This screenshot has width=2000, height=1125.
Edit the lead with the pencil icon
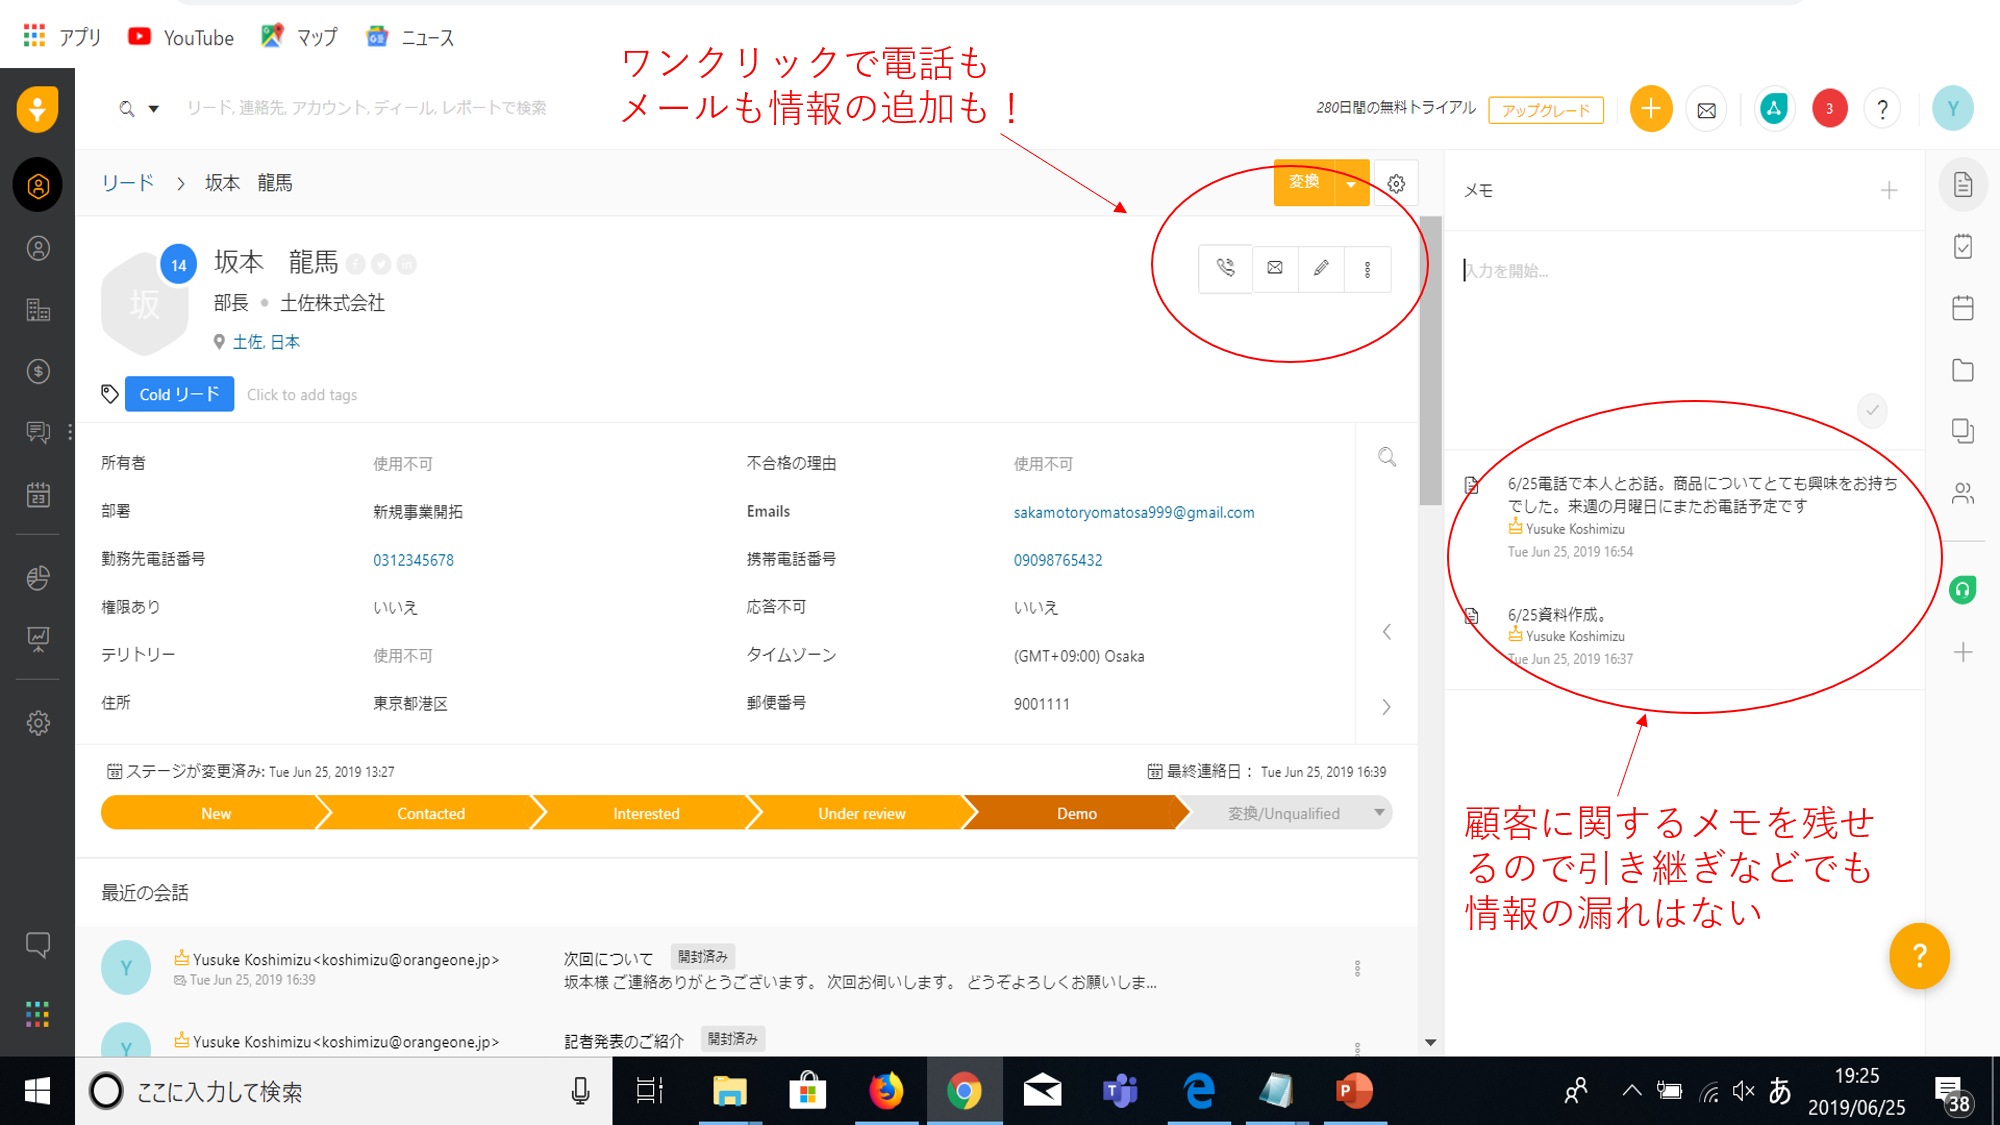click(x=1321, y=268)
